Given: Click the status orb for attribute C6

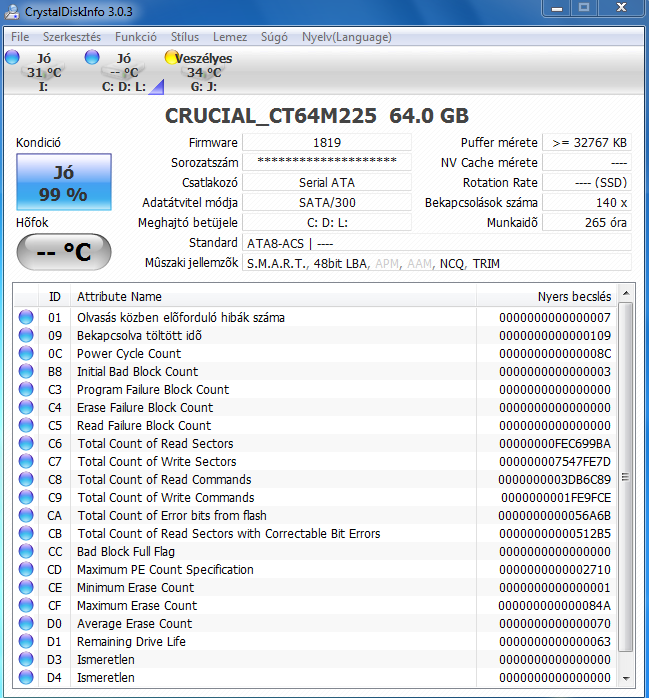Looking at the screenshot, I should tap(26, 443).
